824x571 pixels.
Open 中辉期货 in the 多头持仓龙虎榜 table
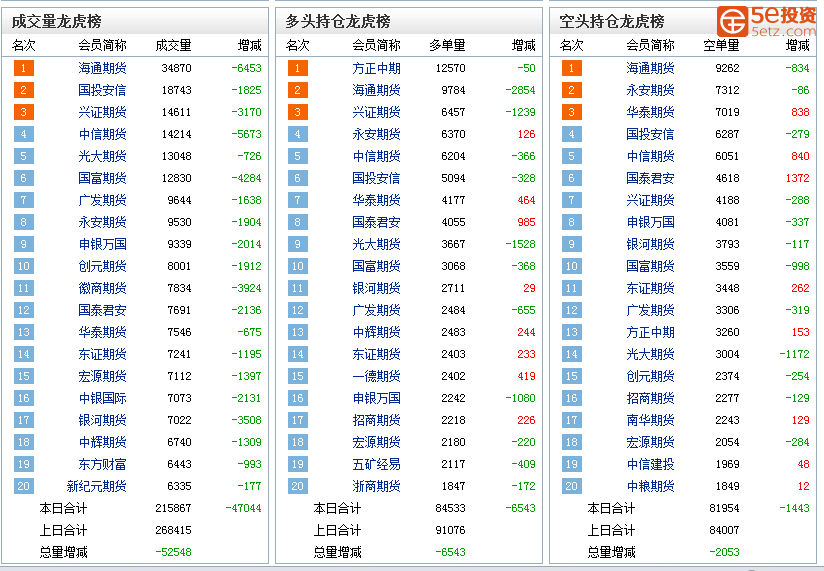point(376,333)
